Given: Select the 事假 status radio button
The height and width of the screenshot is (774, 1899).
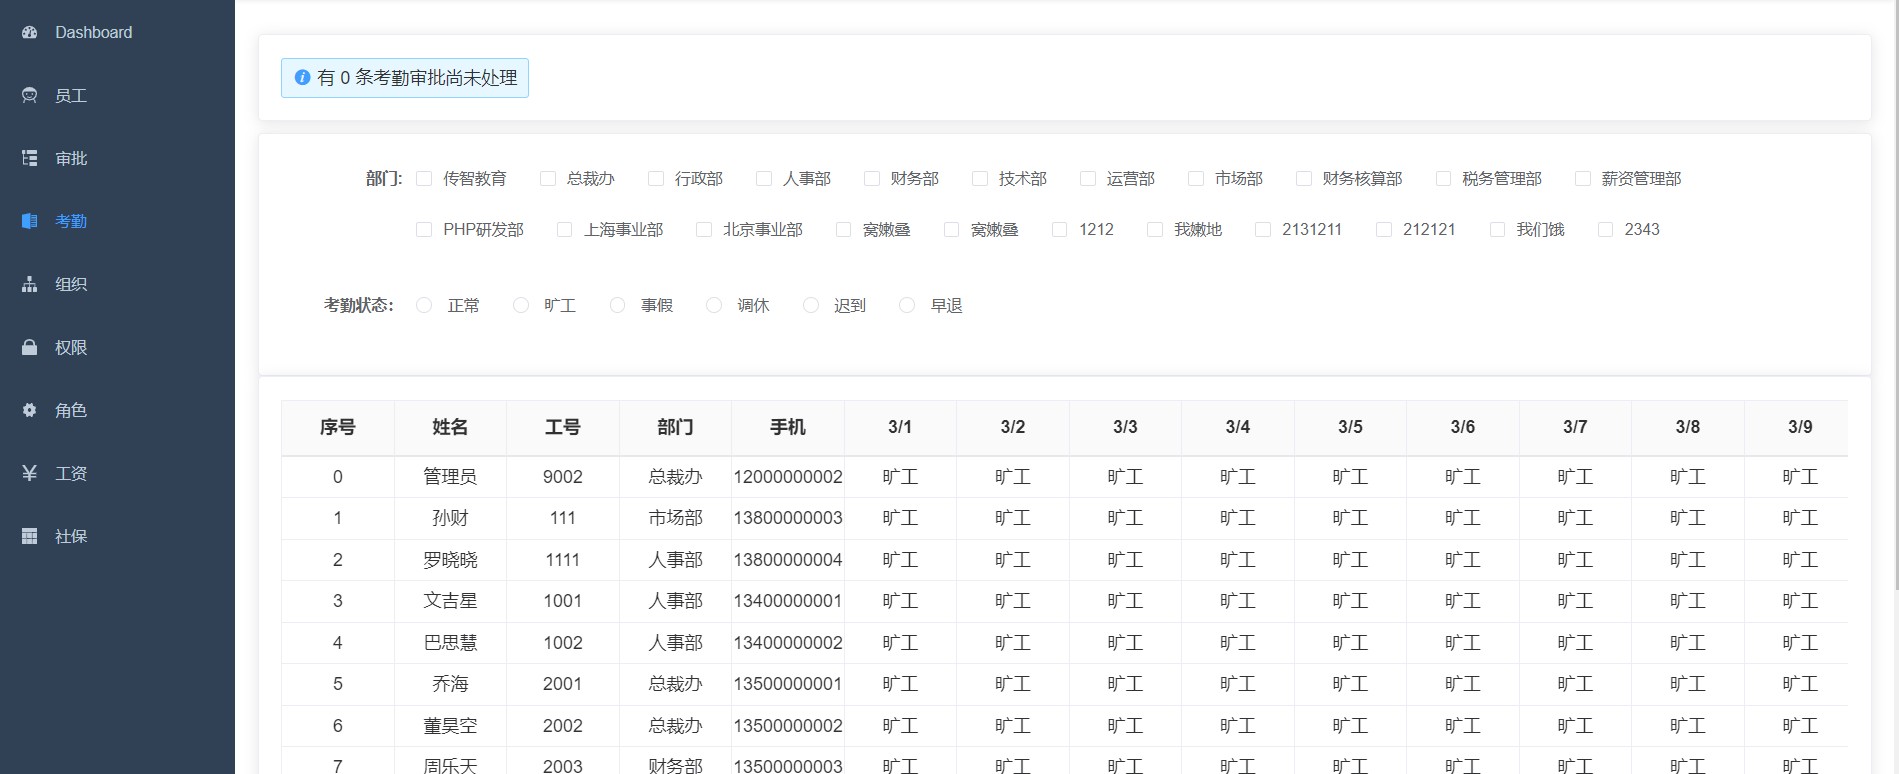Looking at the screenshot, I should 618,305.
